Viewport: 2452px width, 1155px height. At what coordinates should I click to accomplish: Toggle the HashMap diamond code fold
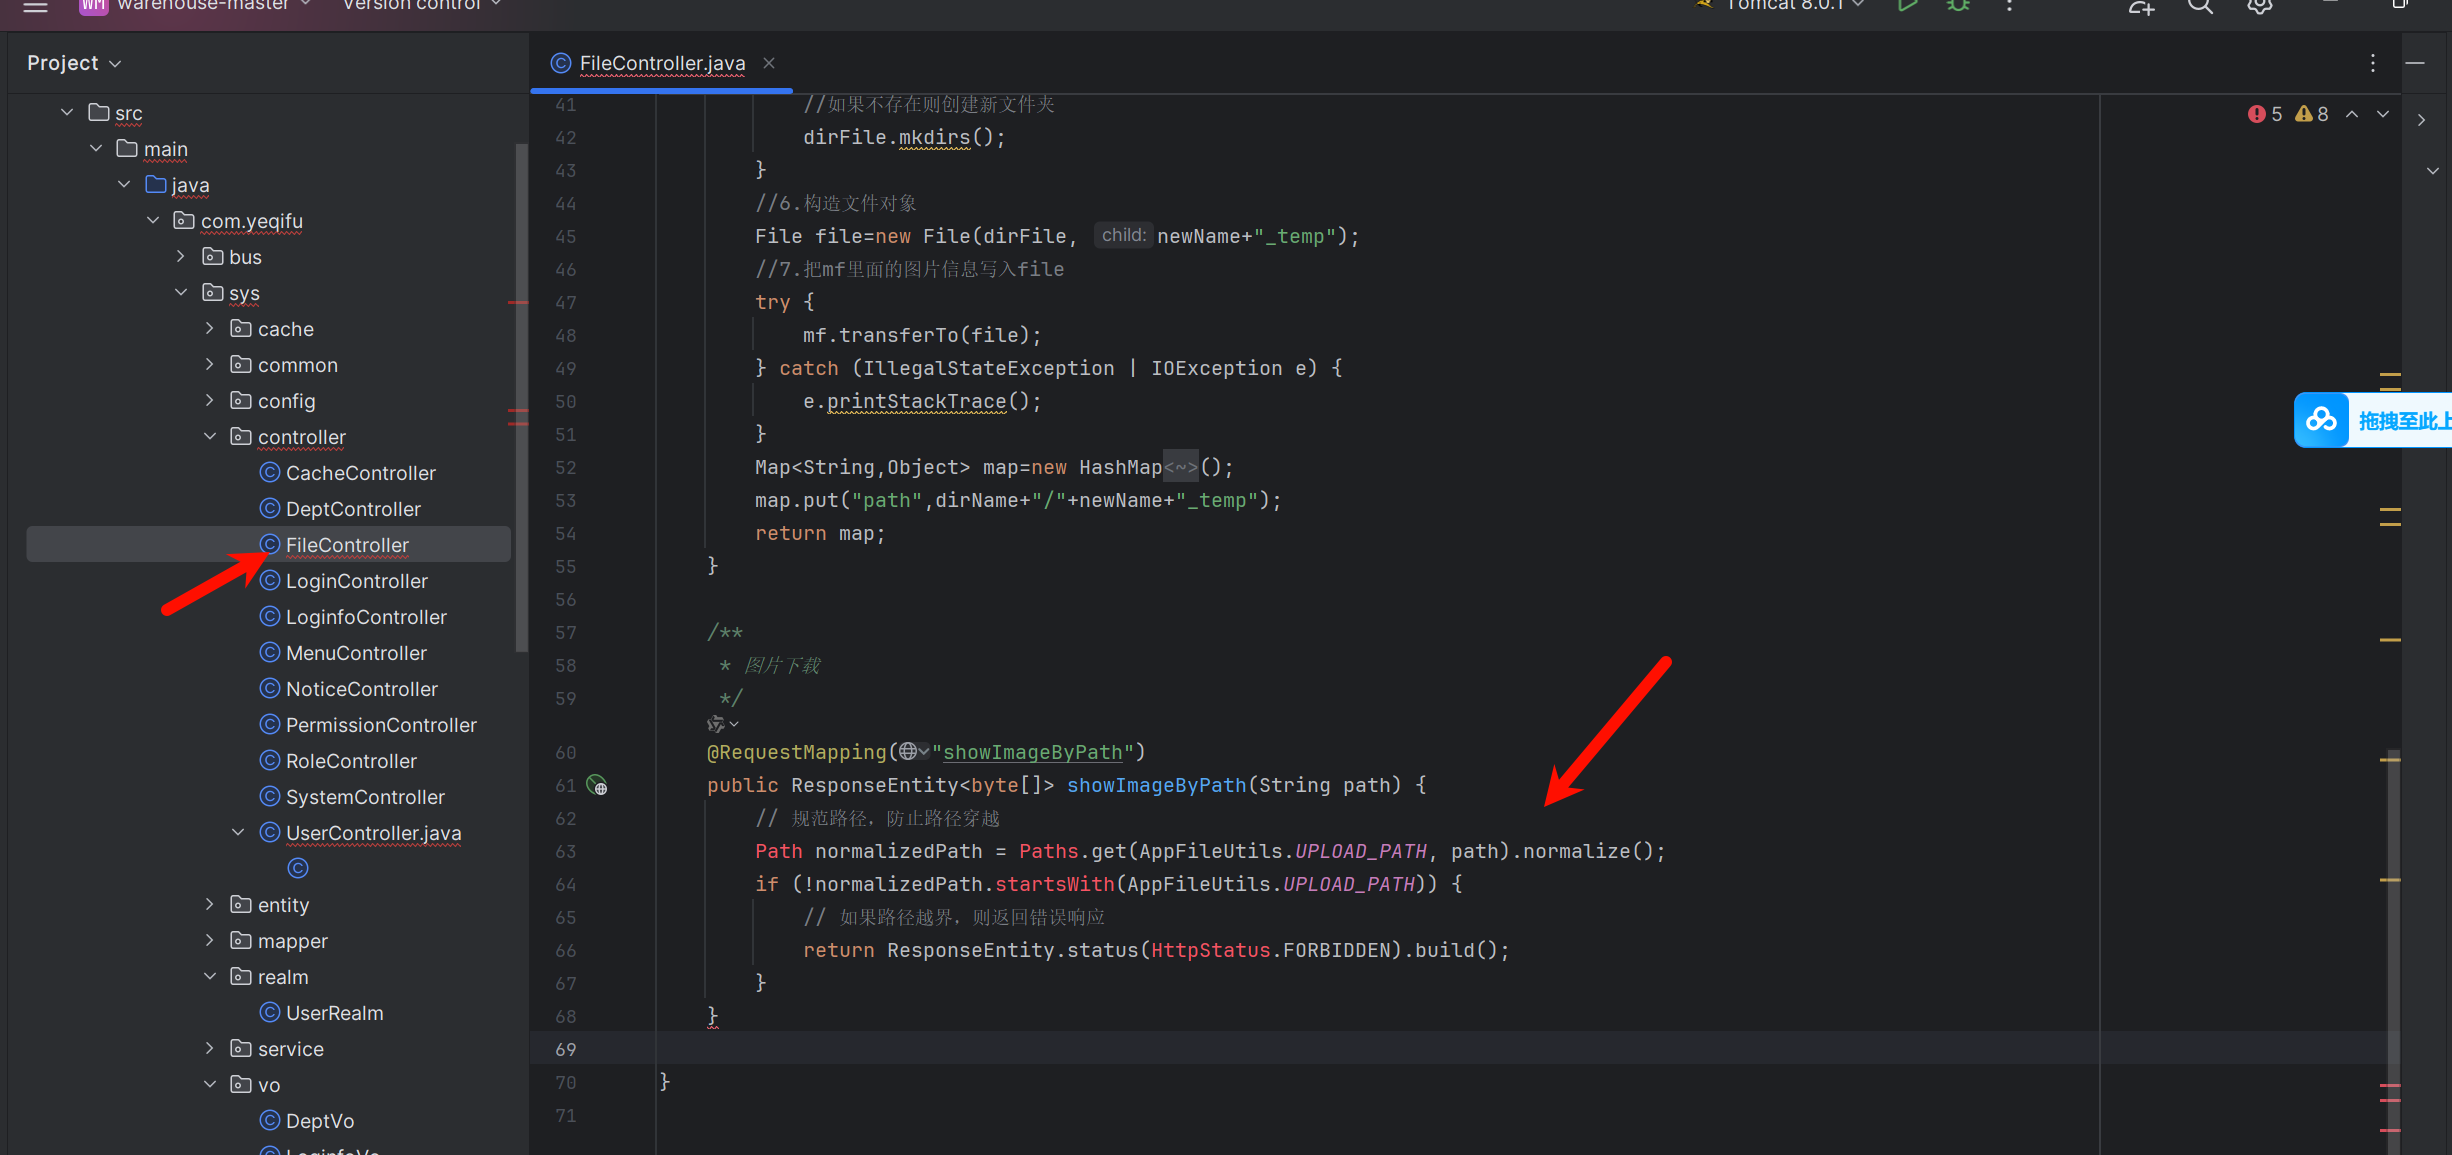point(1180,468)
